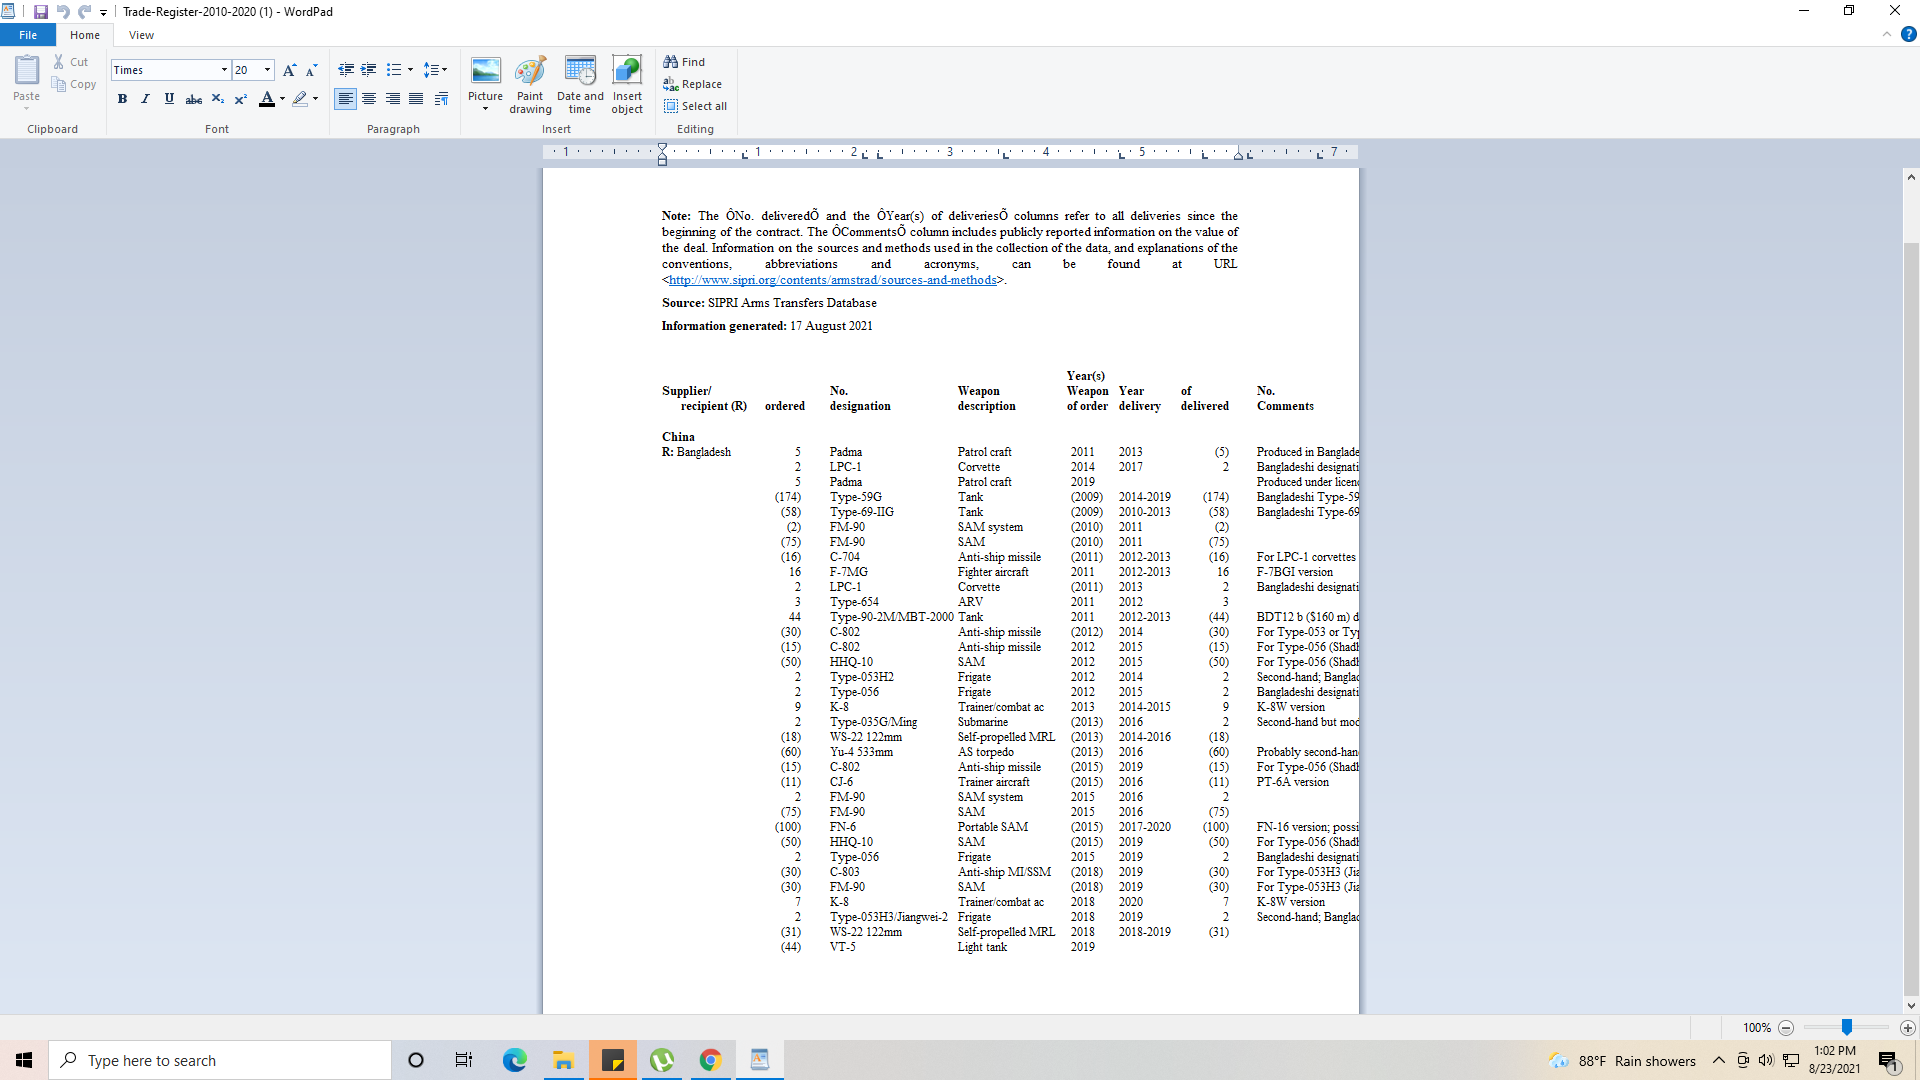Toggle Subscript formatting
1920x1080 pixels.
tap(217, 99)
